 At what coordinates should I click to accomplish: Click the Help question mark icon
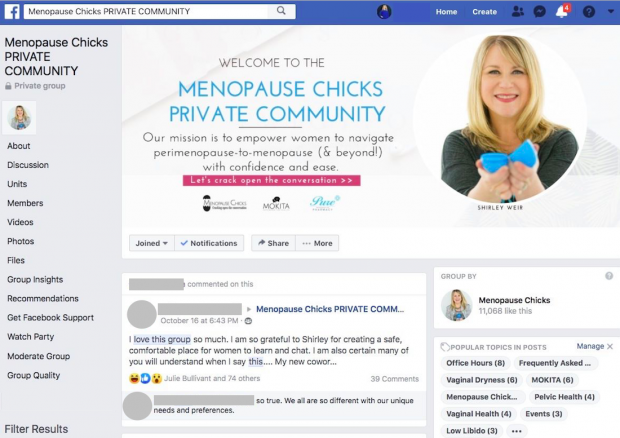[x=589, y=11]
